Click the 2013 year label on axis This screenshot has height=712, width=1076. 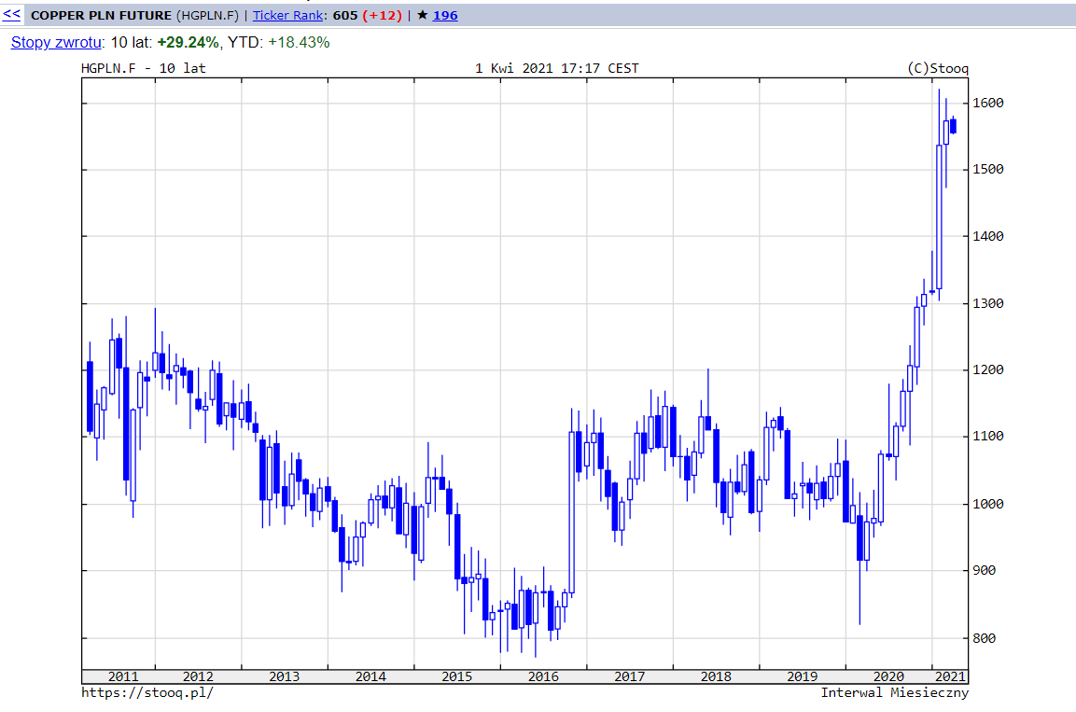[x=284, y=676]
